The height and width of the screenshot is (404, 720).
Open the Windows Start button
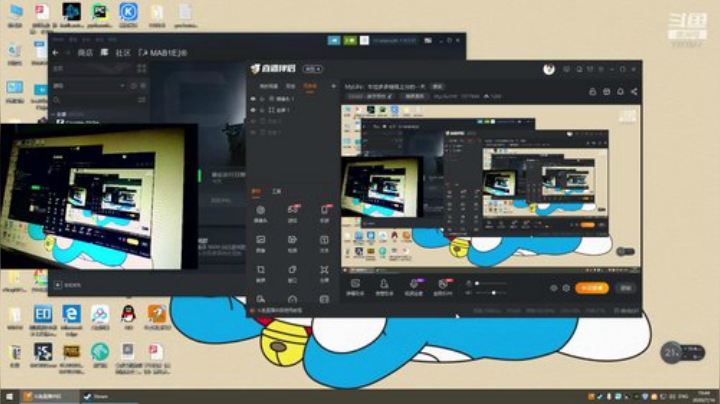point(10,396)
